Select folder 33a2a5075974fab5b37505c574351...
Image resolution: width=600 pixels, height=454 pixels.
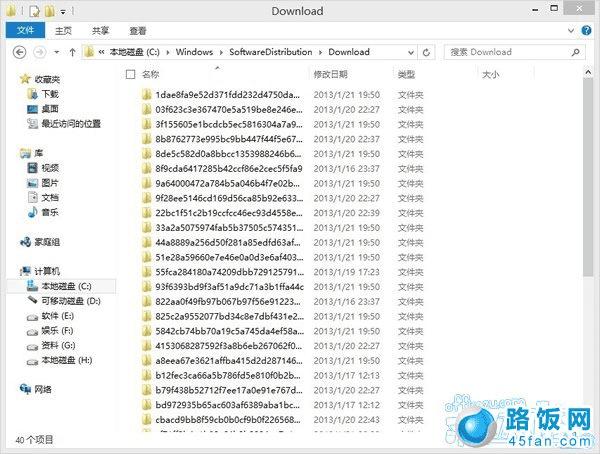229,228
